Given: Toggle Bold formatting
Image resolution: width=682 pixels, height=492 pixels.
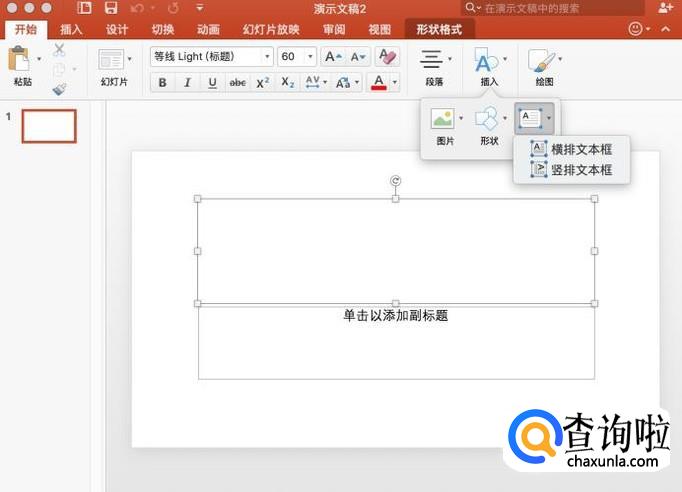Looking at the screenshot, I should click(162, 82).
